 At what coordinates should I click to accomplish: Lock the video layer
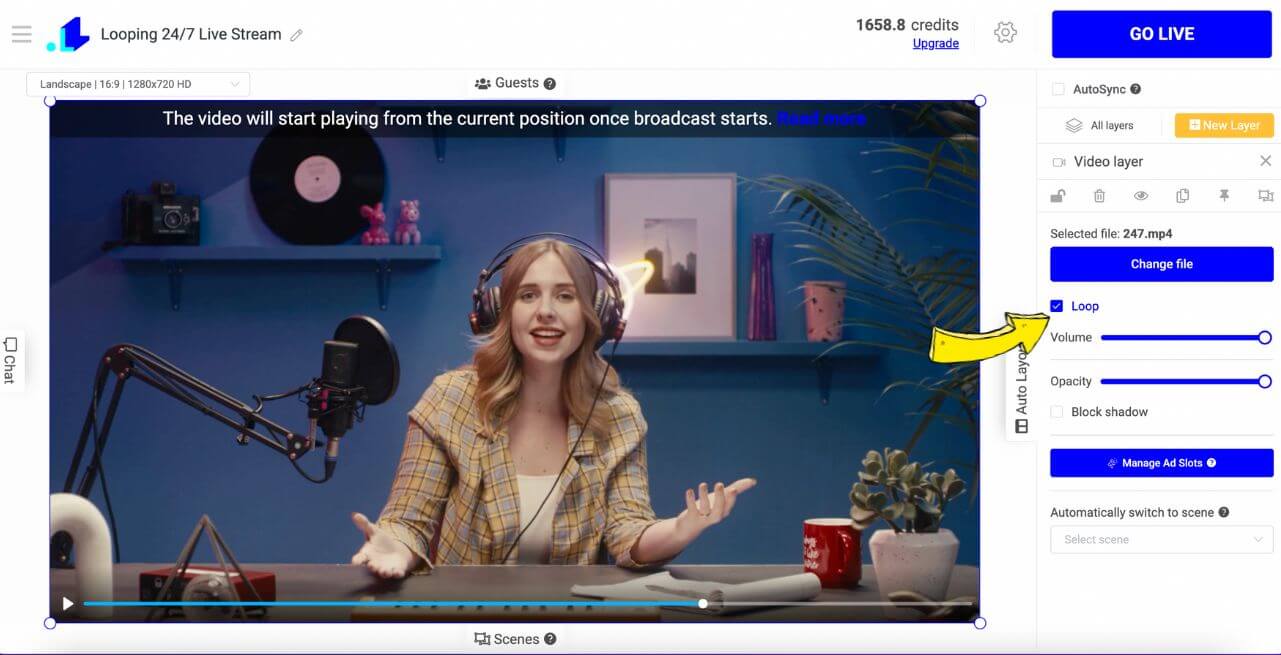pos(1058,196)
